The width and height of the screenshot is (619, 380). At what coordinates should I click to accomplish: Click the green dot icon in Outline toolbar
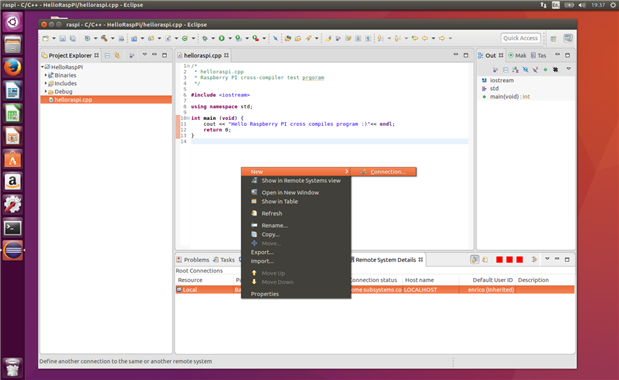pos(546,70)
